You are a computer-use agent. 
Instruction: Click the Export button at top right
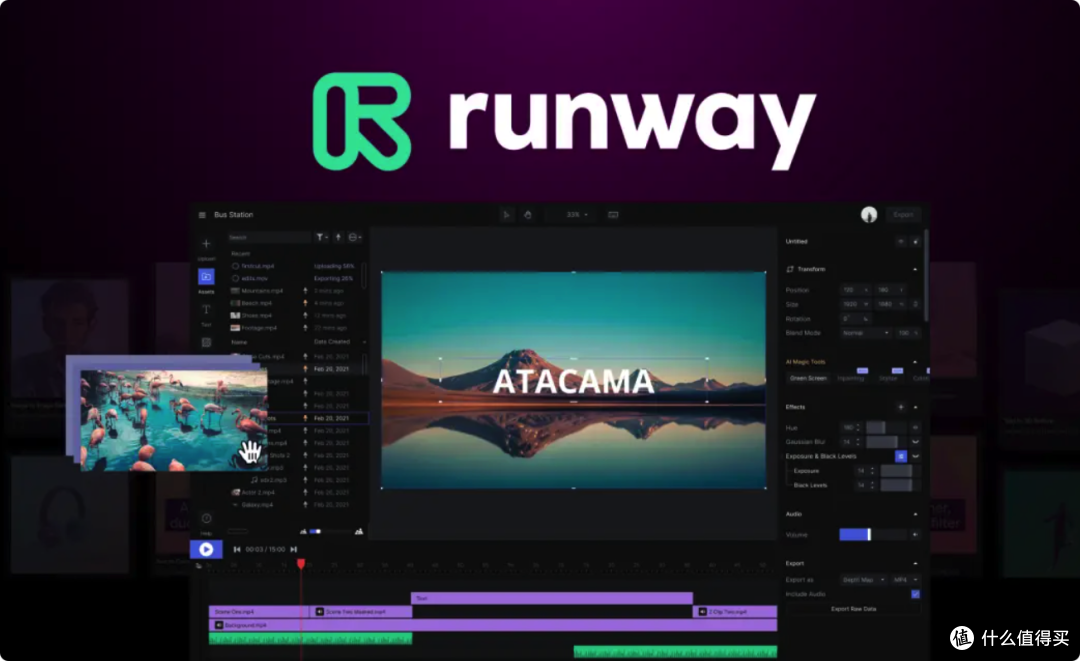point(903,215)
